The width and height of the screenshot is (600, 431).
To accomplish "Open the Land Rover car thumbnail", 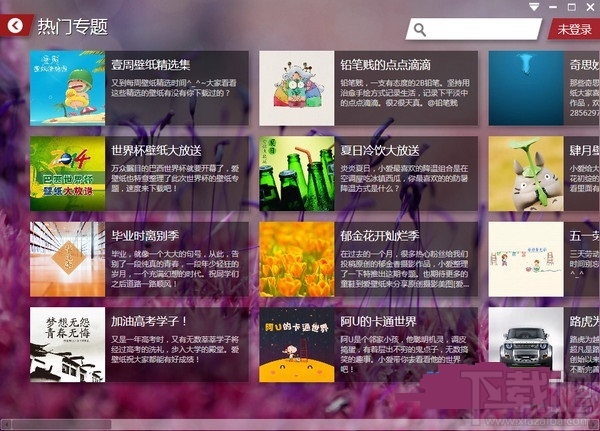I will (x=526, y=344).
